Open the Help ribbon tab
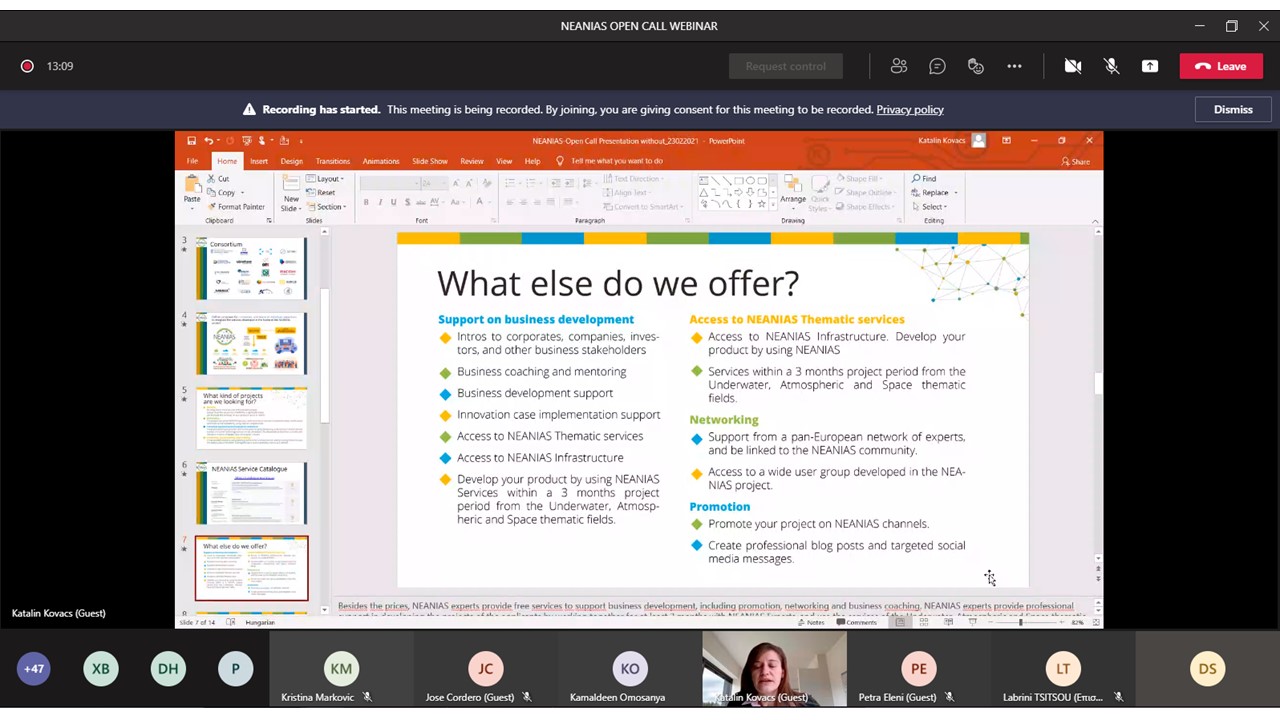Image resolution: width=1280 pixels, height=720 pixels. [532, 161]
